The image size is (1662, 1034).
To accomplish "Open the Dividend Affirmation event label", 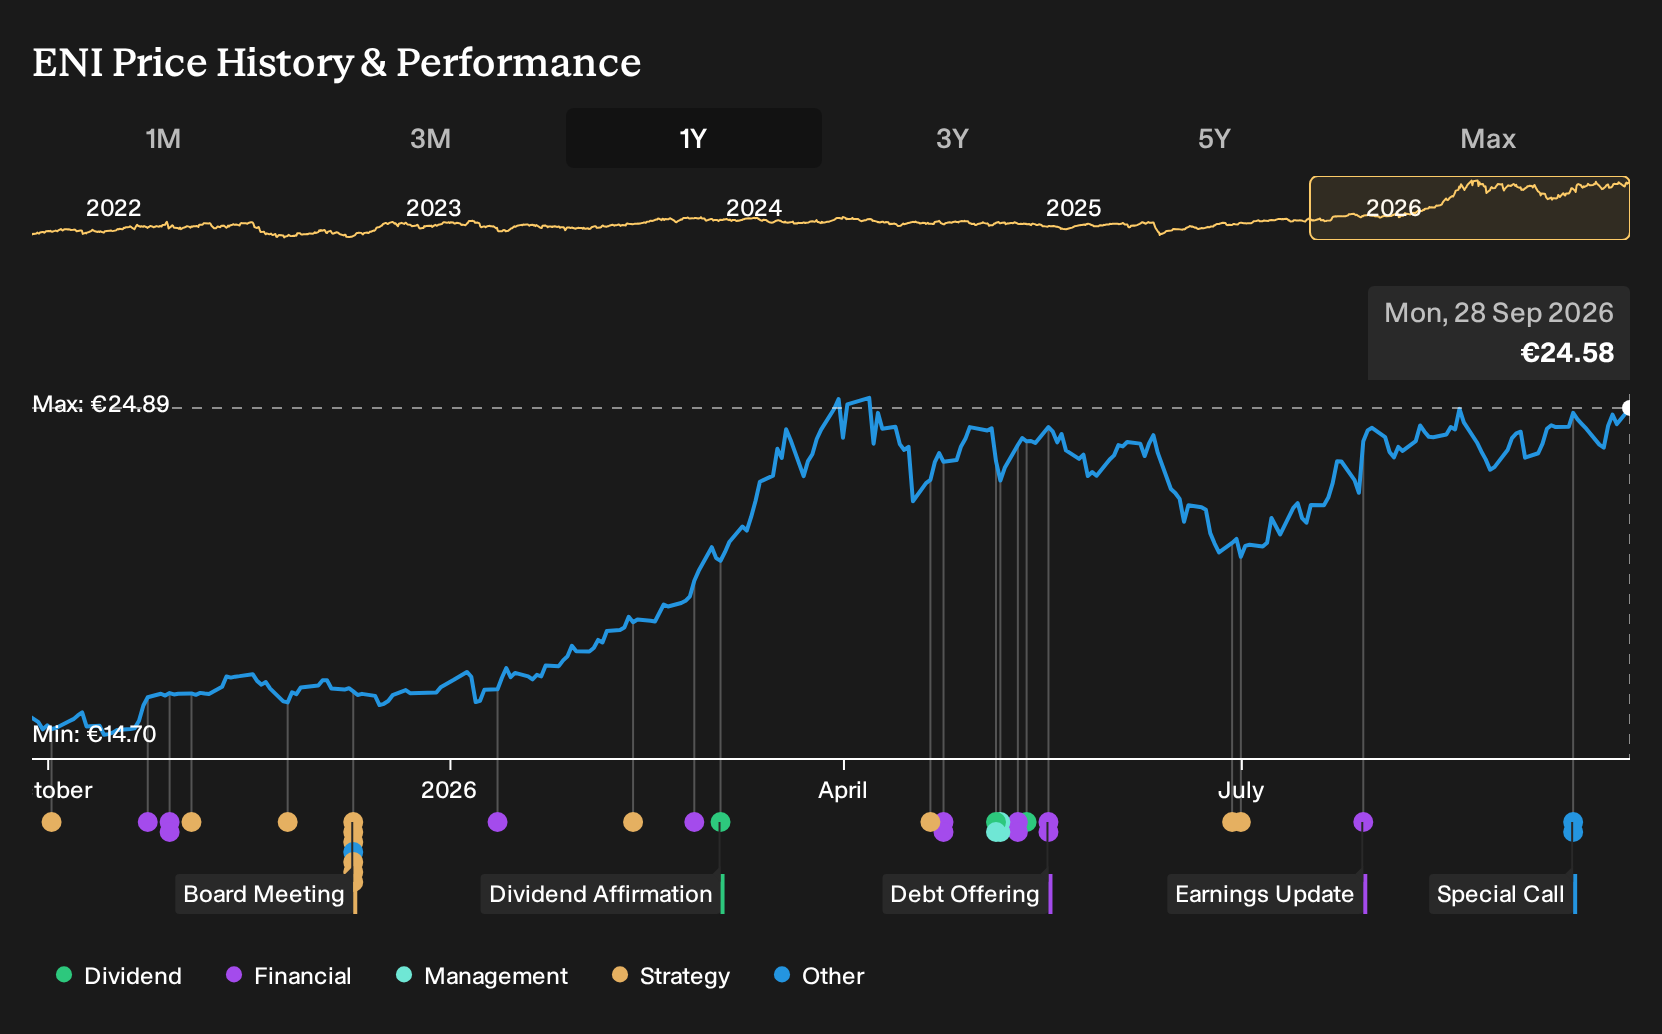I will coord(601,894).
